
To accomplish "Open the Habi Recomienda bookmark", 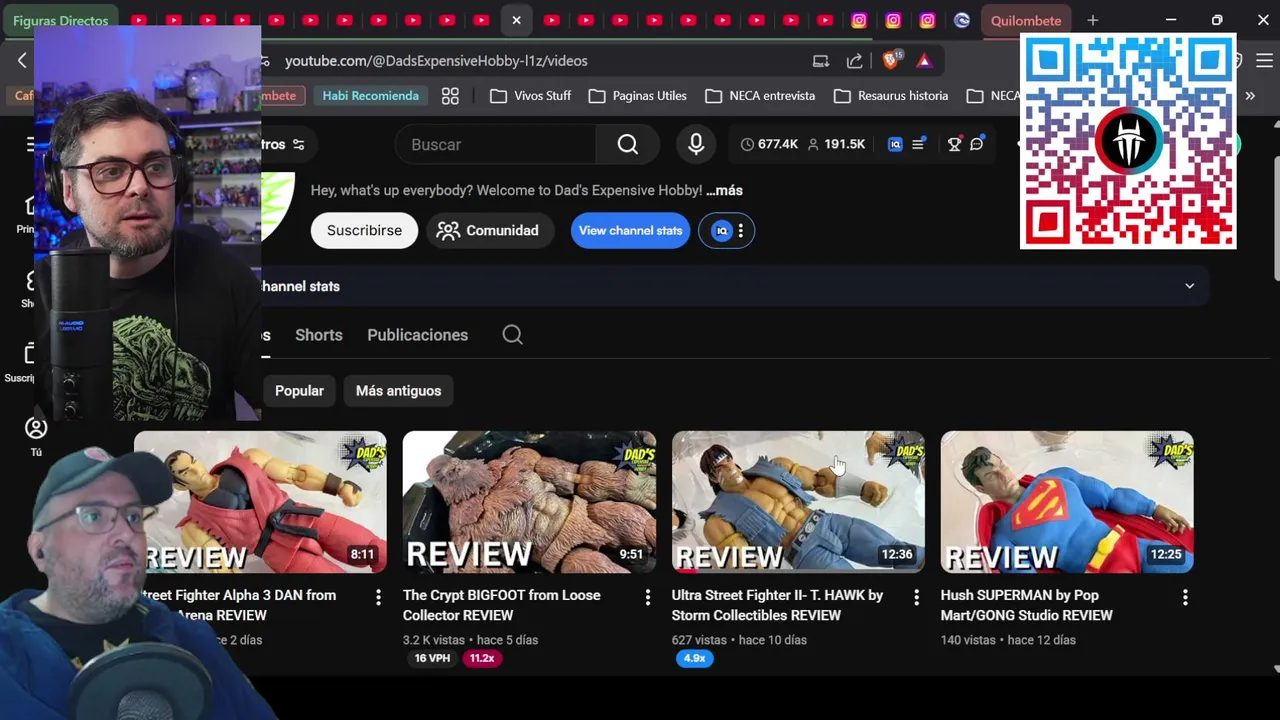I will 370,96.
